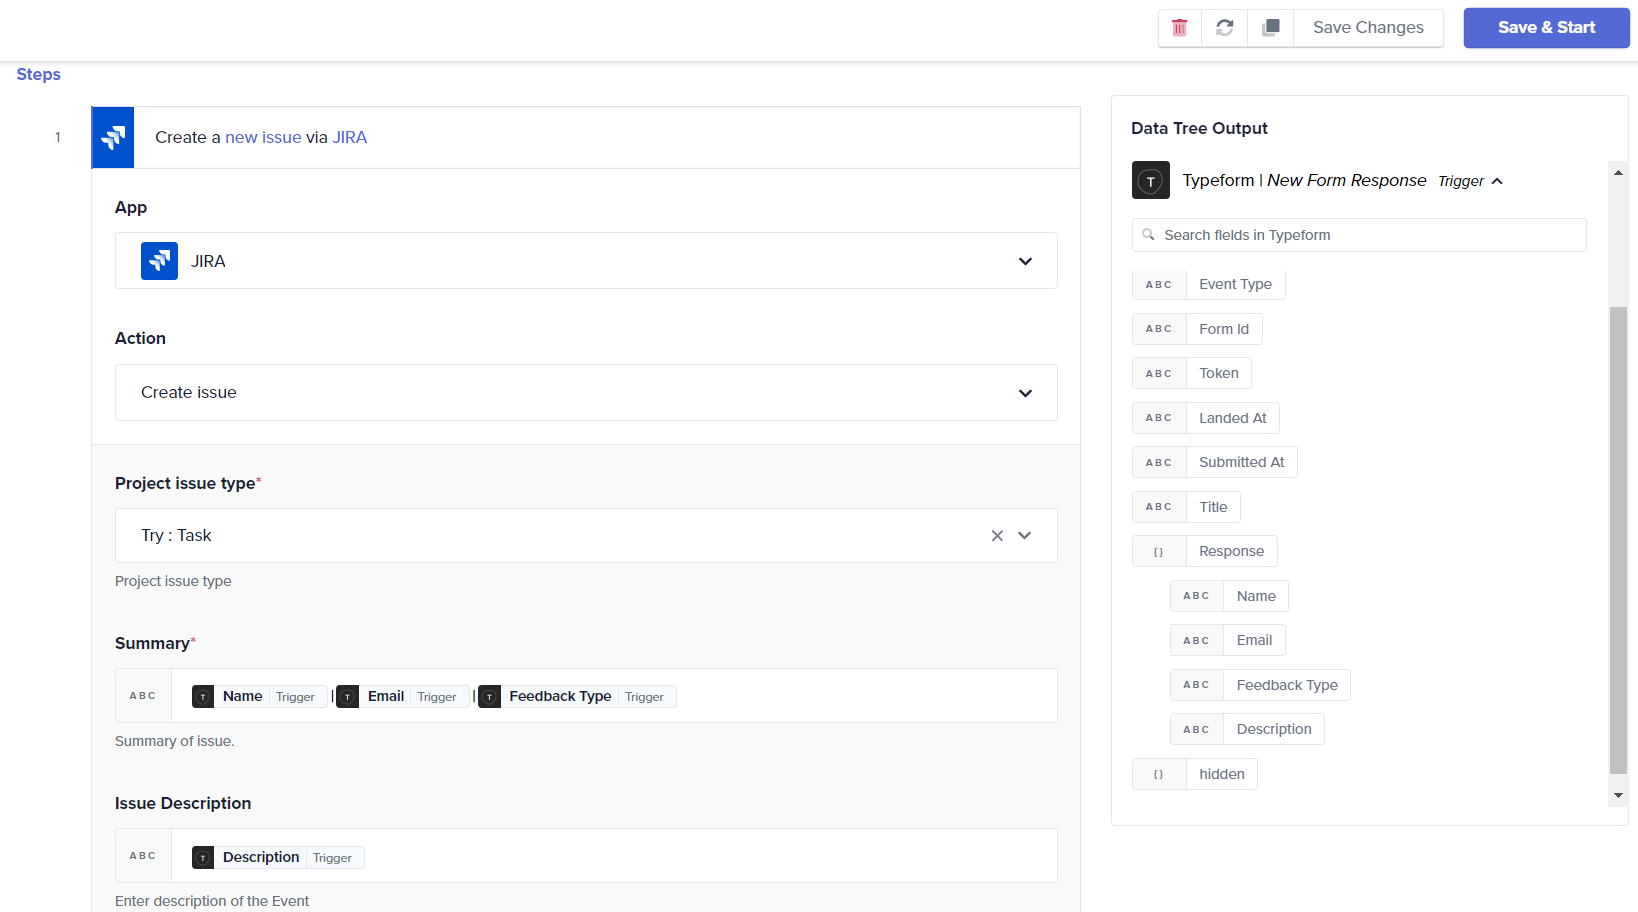Click the red trash delete icon
Image resolution: width=1638 pixels, height=912 pixels.
click(x=1179, y=28)
